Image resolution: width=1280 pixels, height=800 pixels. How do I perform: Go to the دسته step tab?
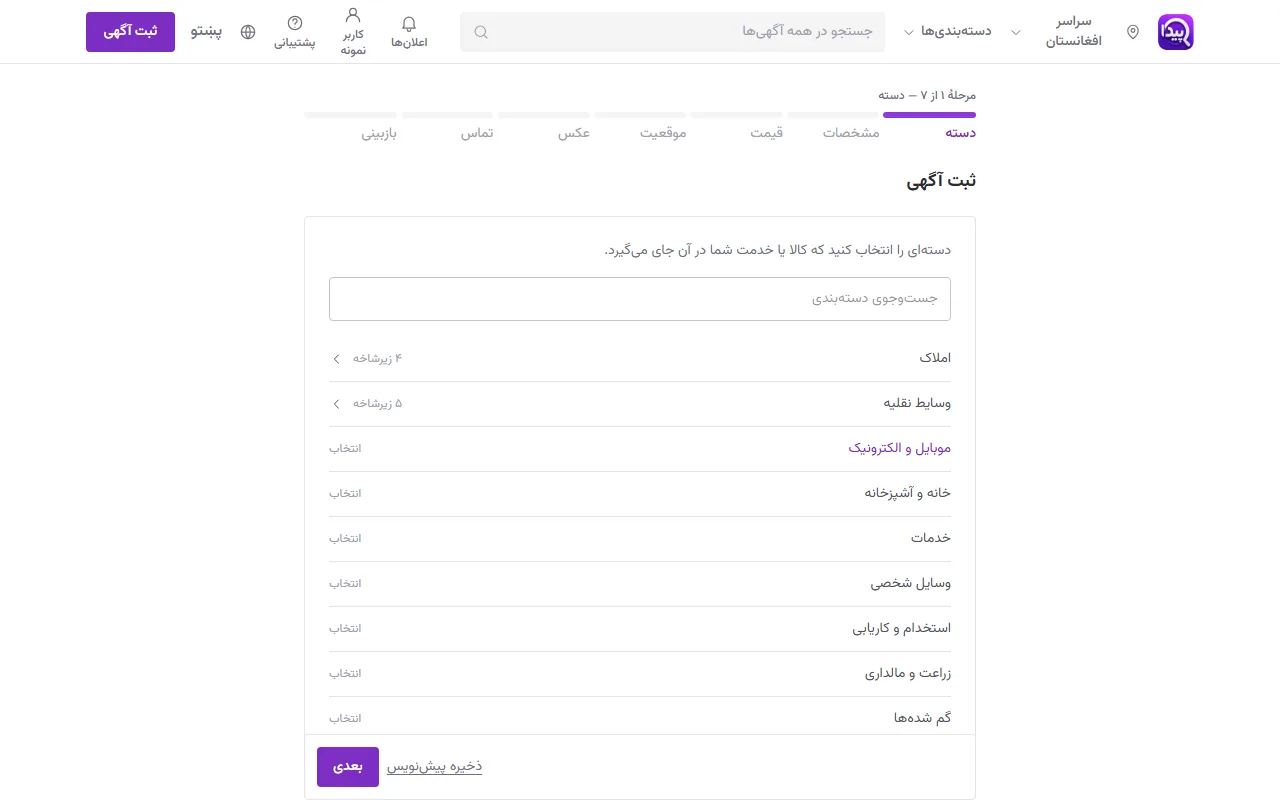click(930, 125)
